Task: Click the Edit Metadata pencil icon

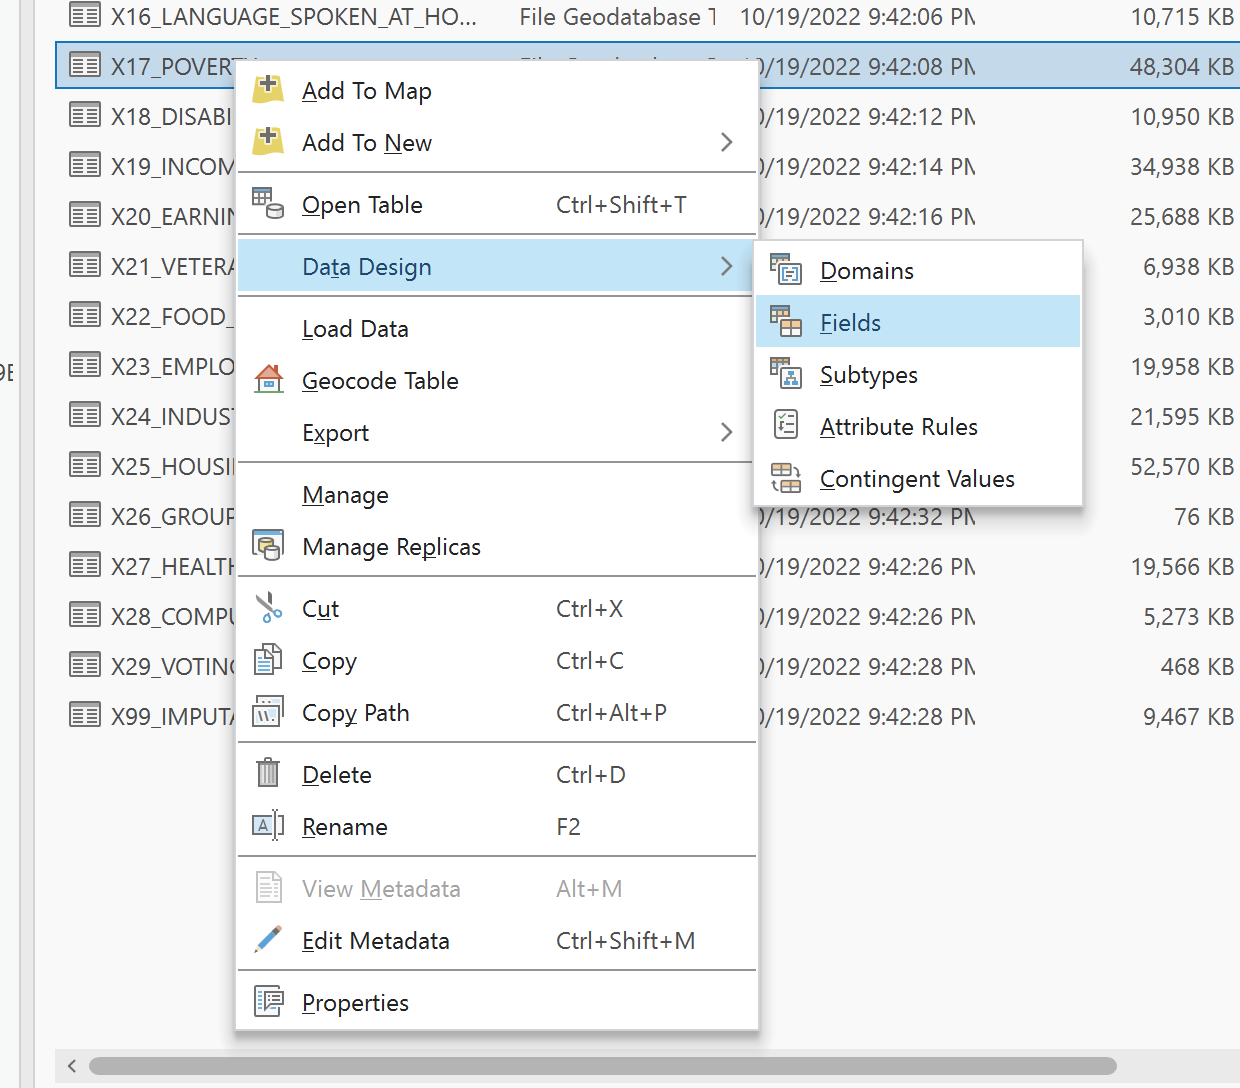Action: pos(268,940)
